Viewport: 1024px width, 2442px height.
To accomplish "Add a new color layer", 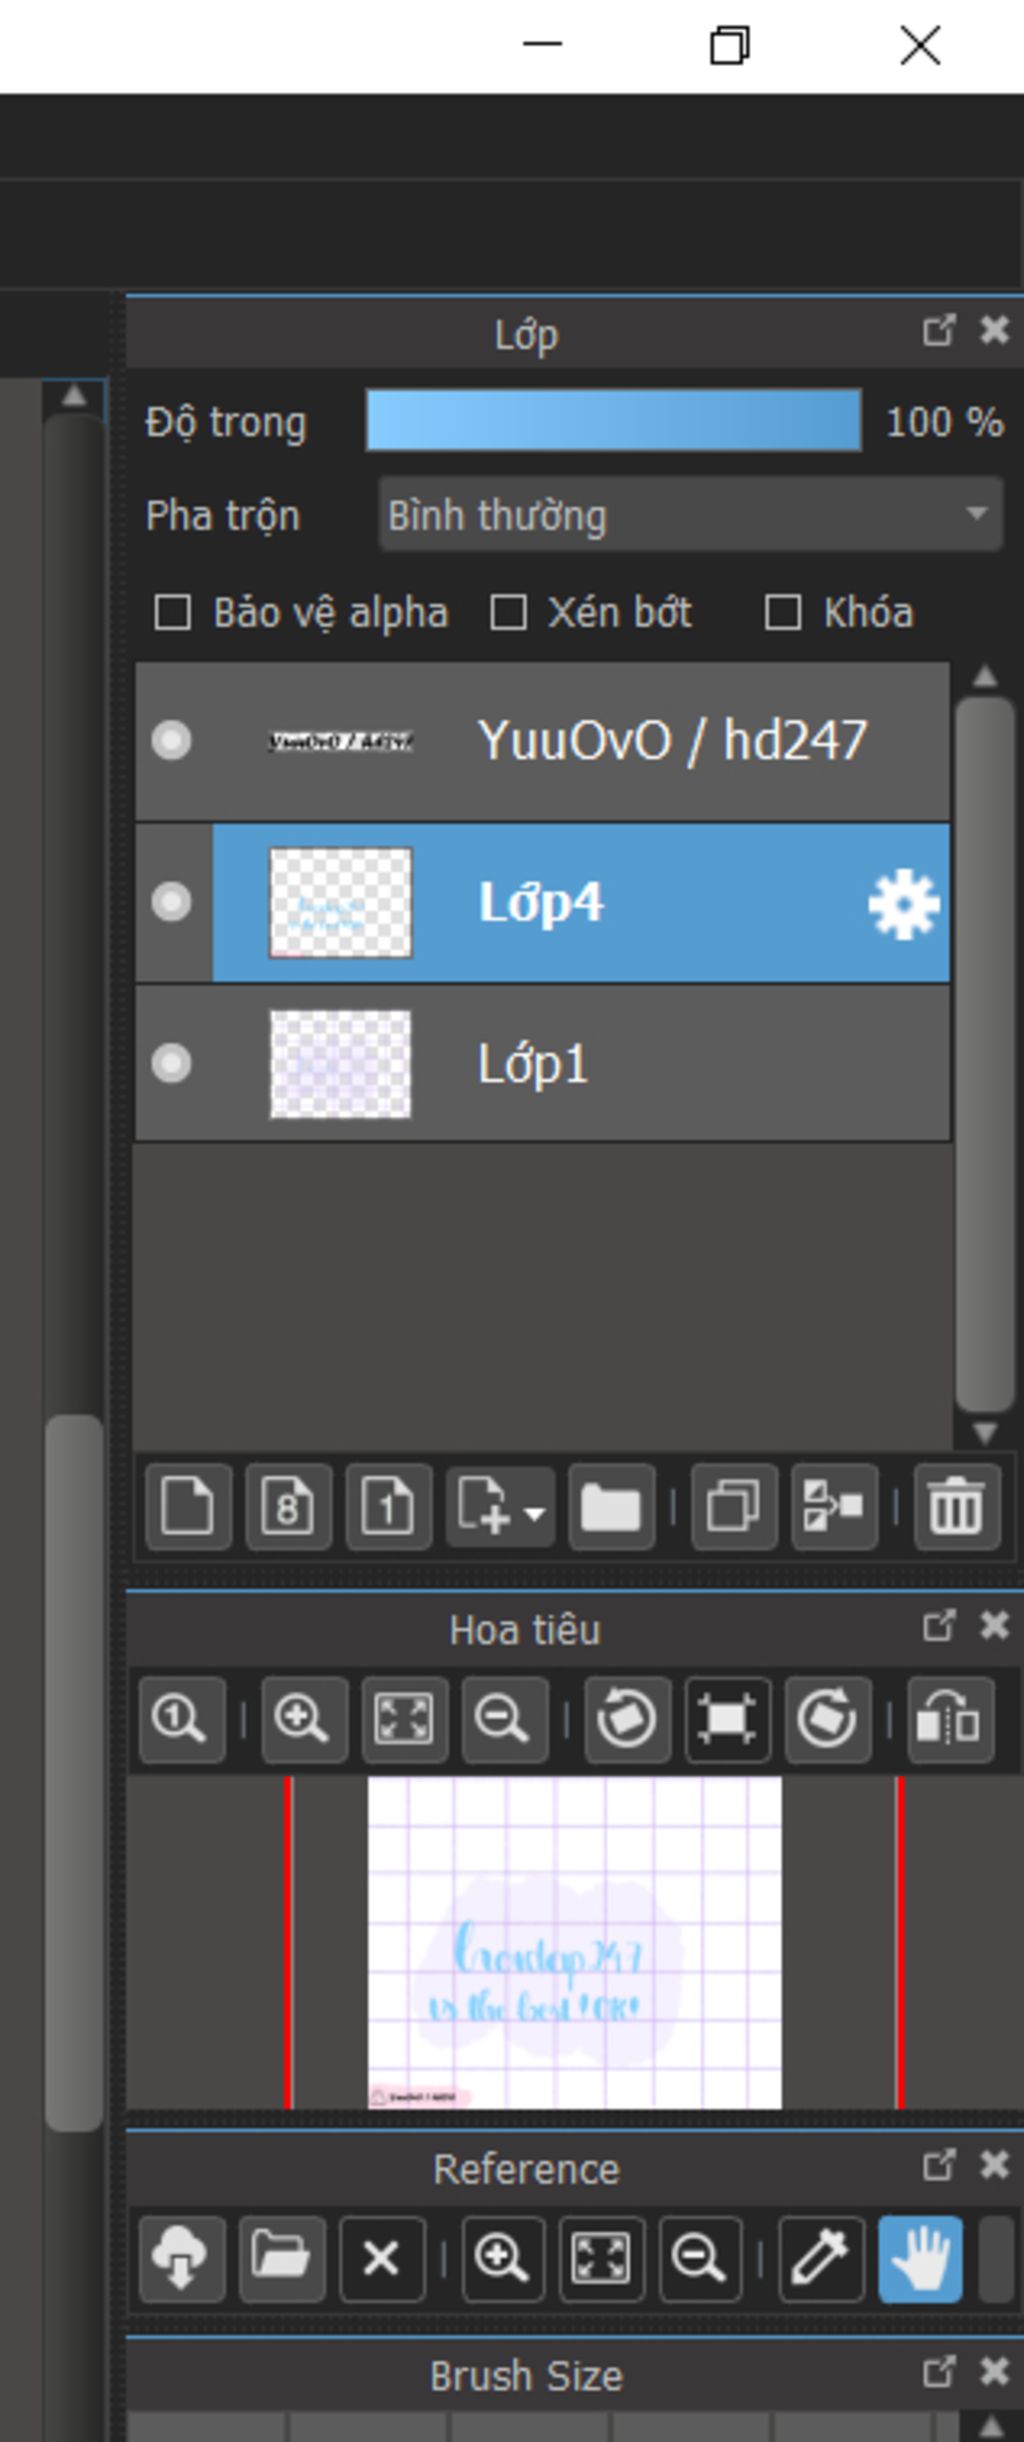I will (188, 1506).
